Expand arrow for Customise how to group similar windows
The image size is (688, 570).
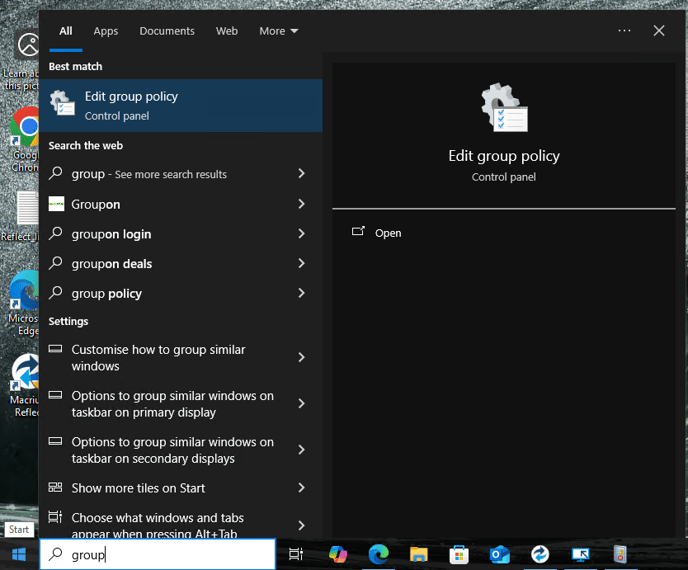pyautogui.click(x=301, y=357)
